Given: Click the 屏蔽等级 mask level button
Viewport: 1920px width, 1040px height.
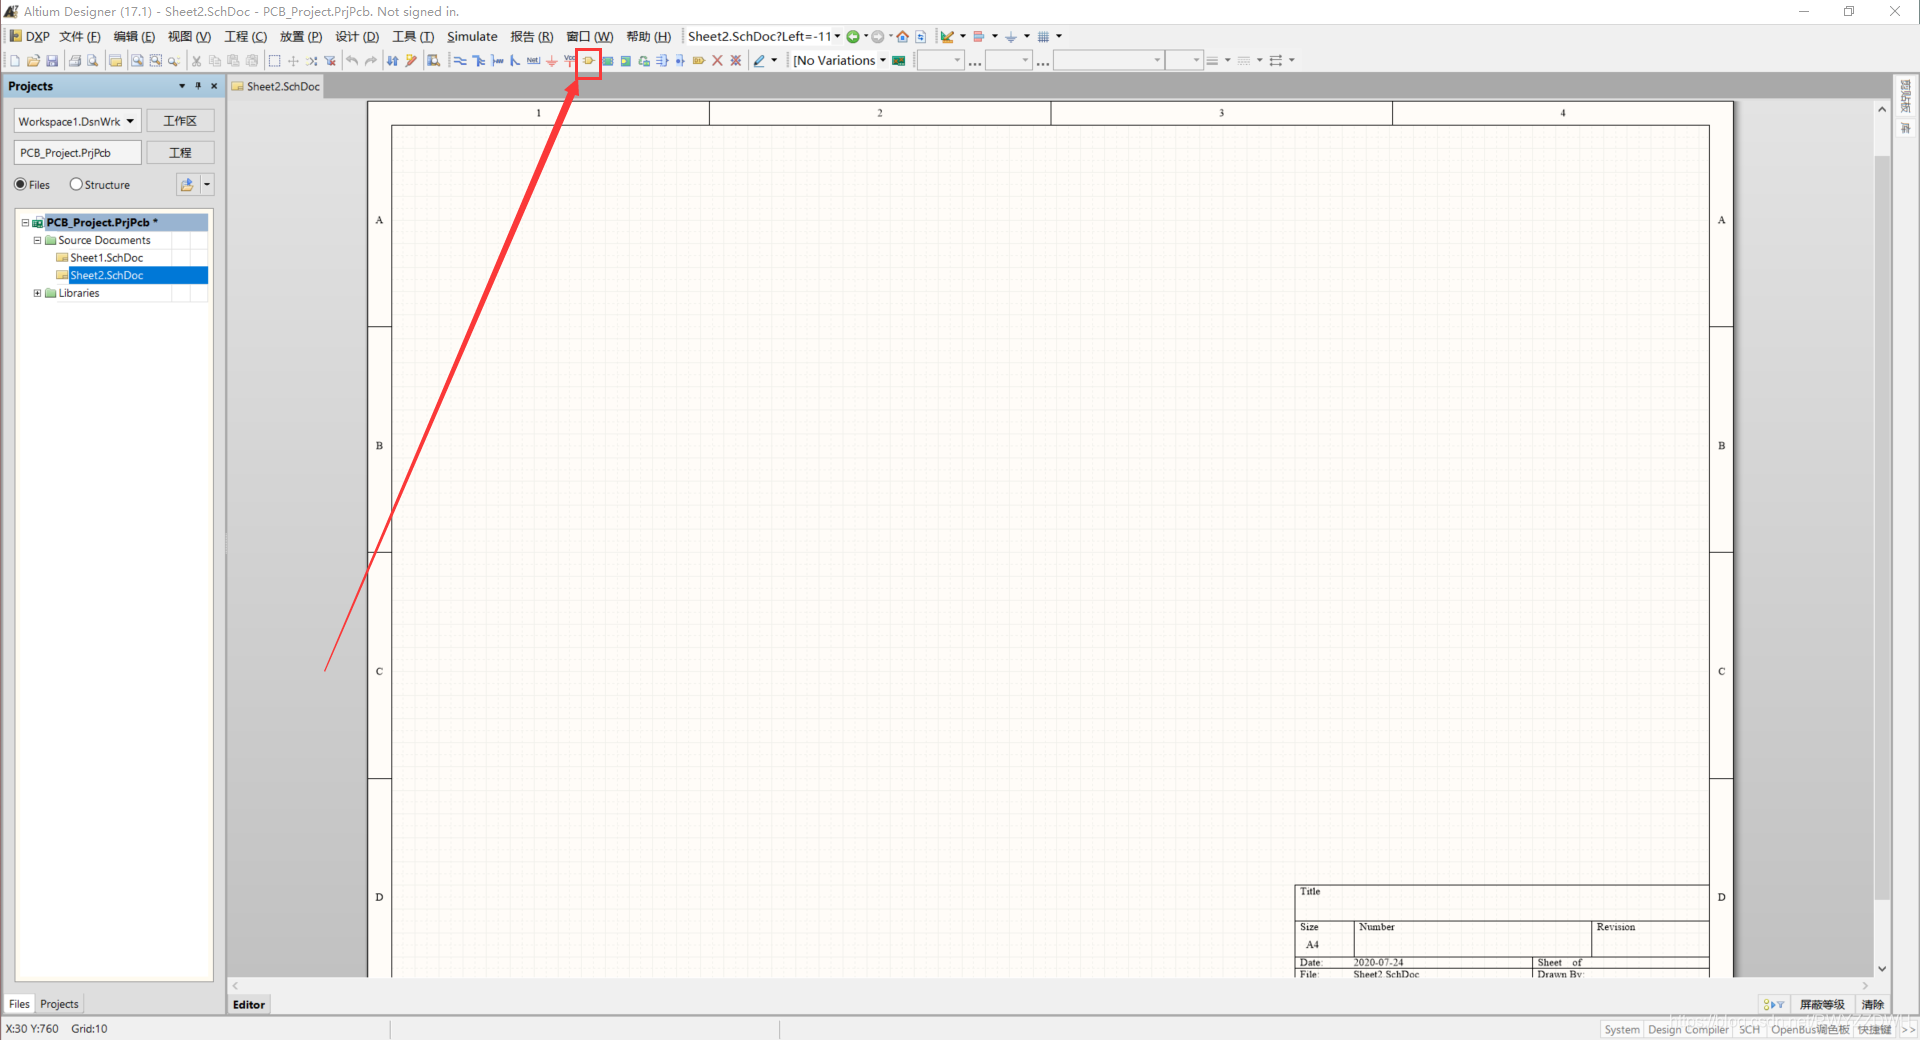Looking at the screenshot, I should (1822, 1004).
